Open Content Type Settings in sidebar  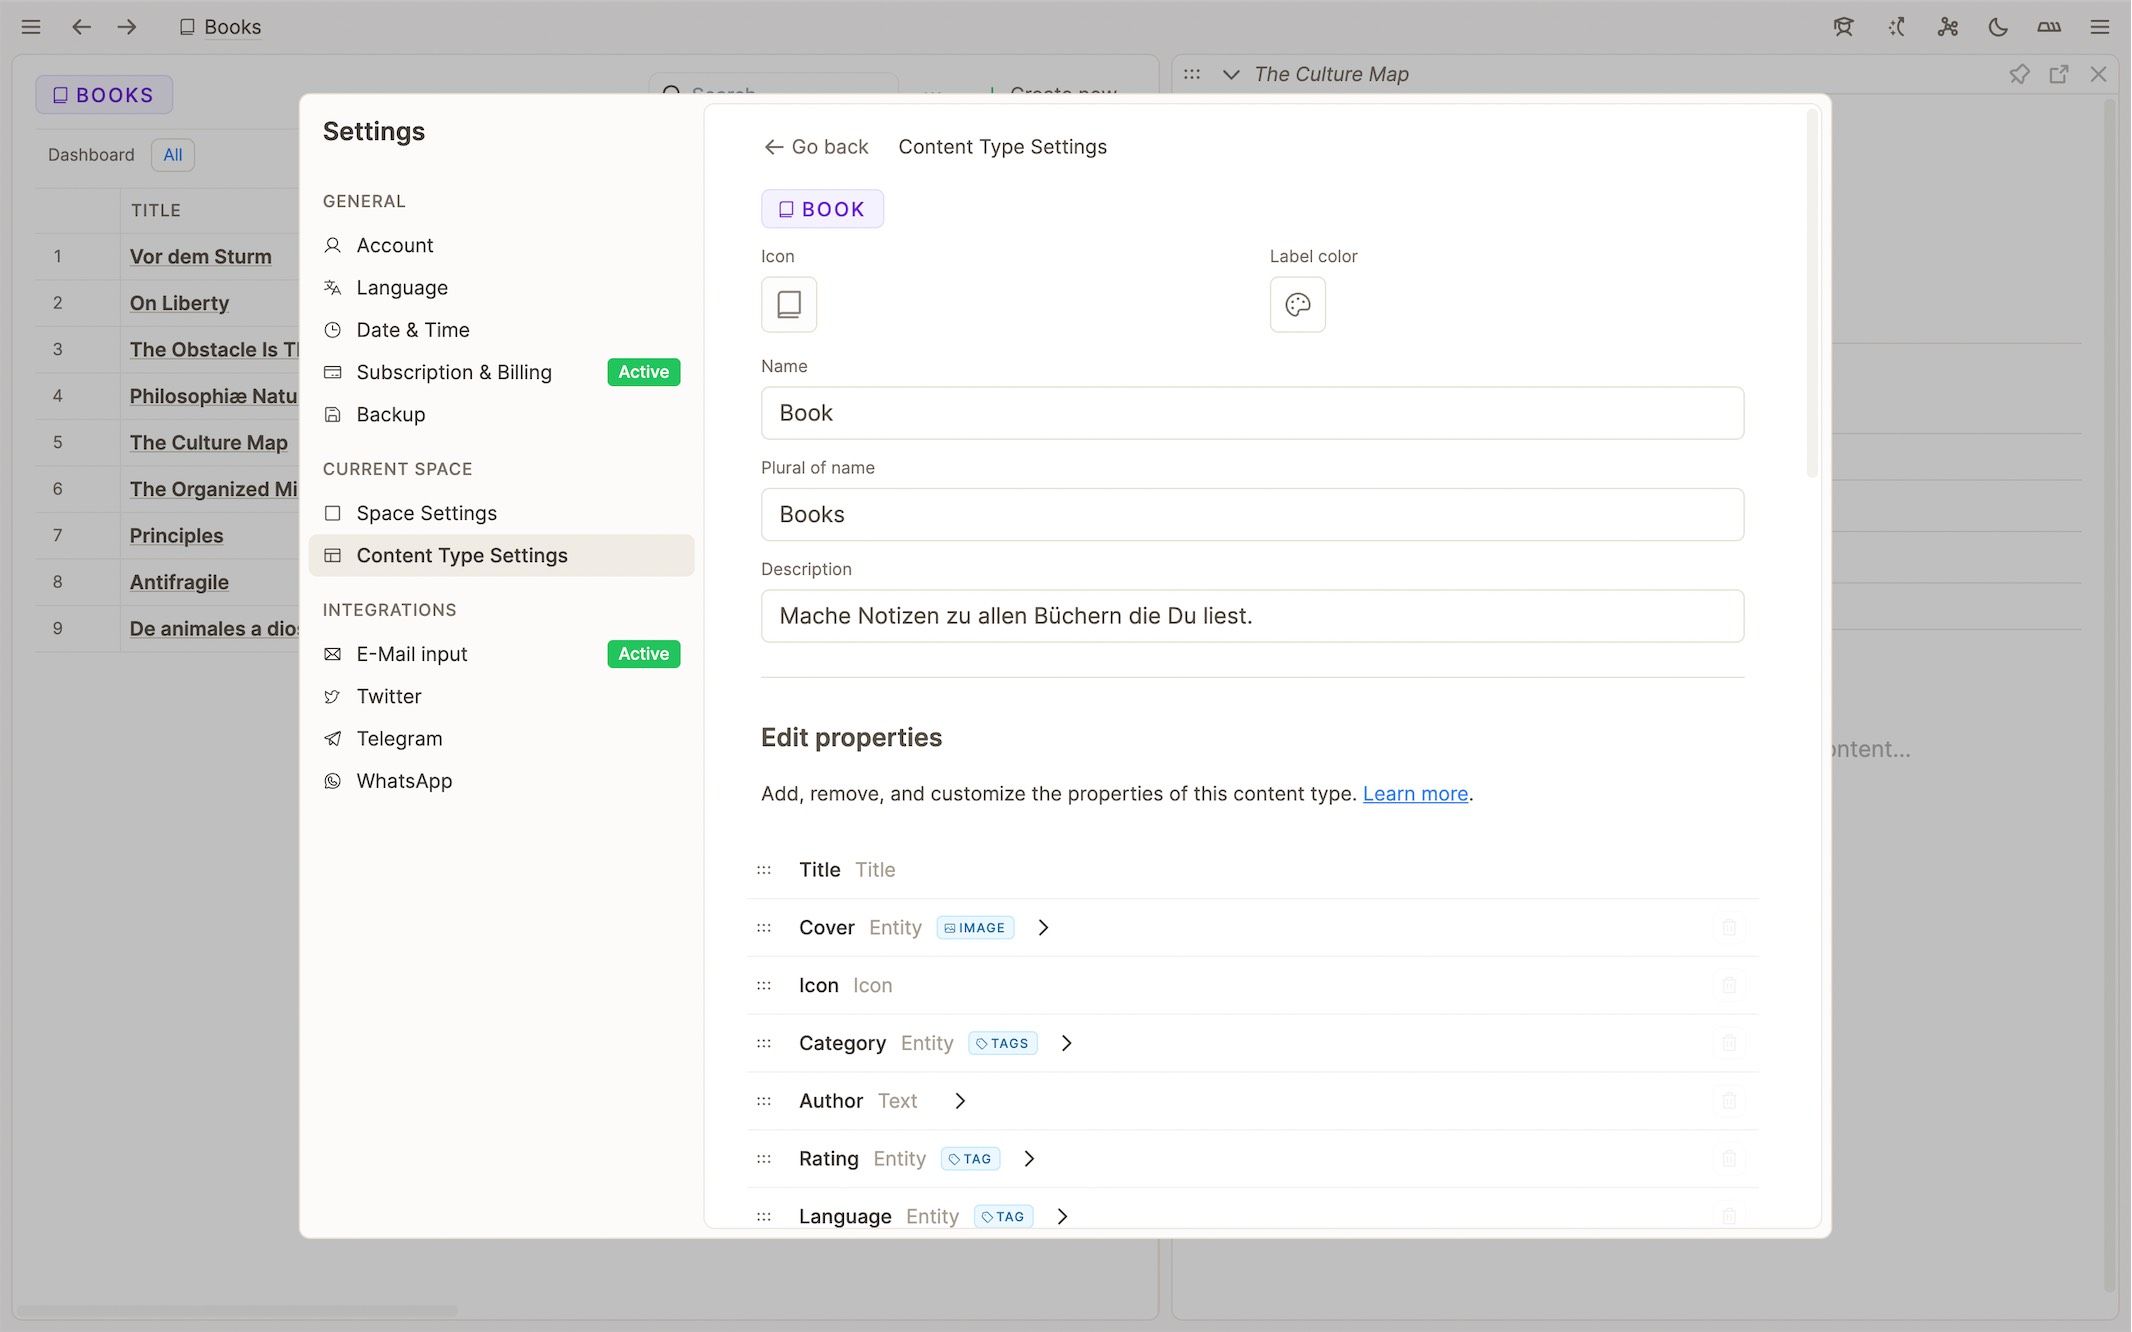tap(462, 555)
